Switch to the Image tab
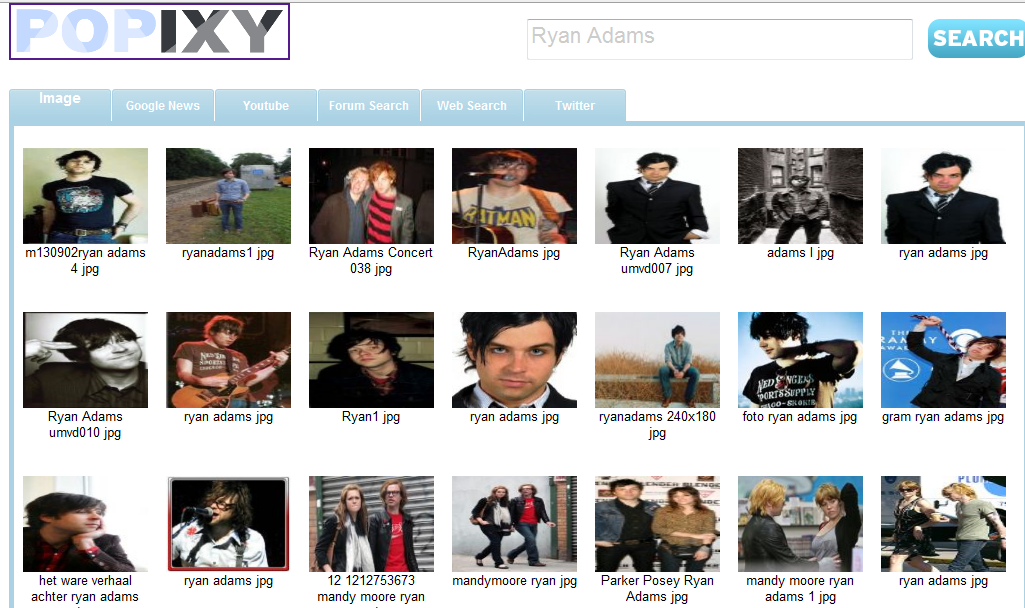1025x608 pixels. [60, 101]
